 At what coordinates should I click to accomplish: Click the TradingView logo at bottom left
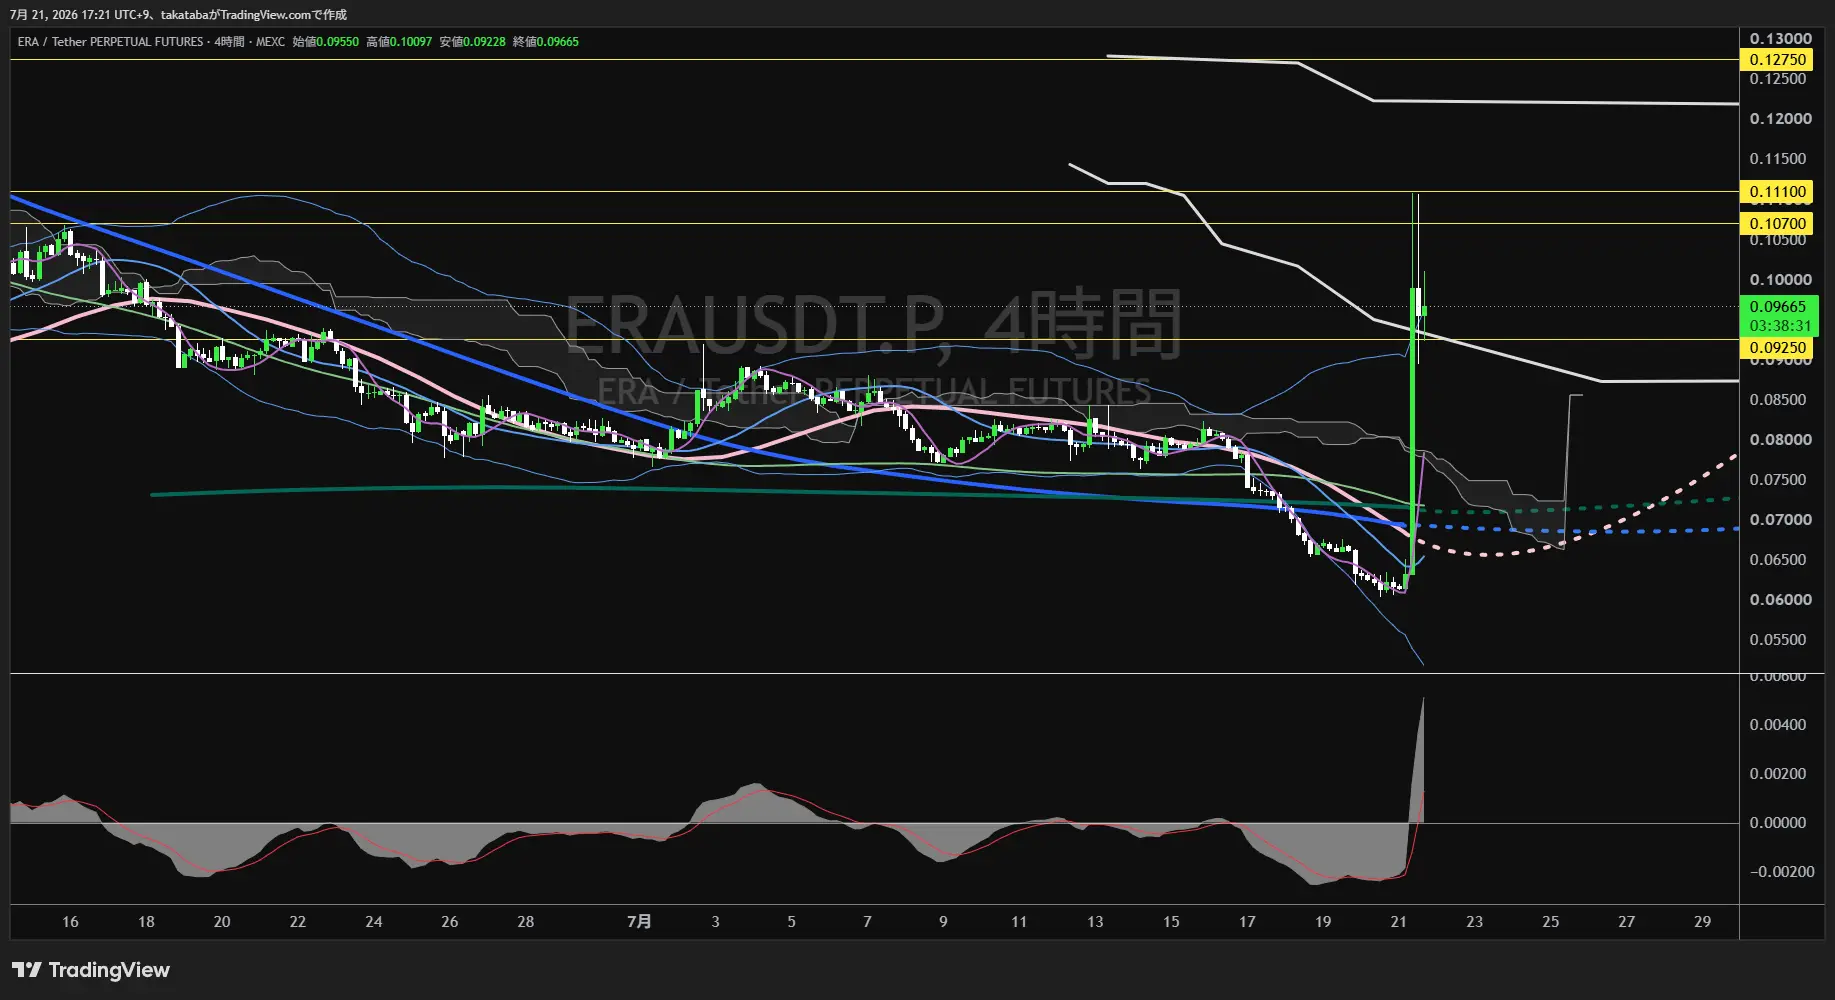click(x=91, y=970)
